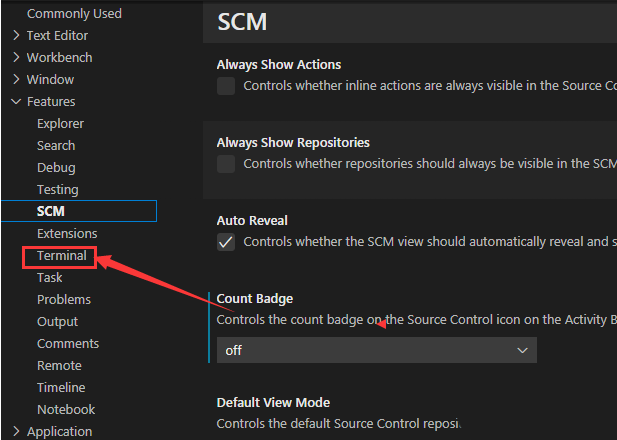
Task: Select Terminal in the settings tree
Action: pos(62,256)
